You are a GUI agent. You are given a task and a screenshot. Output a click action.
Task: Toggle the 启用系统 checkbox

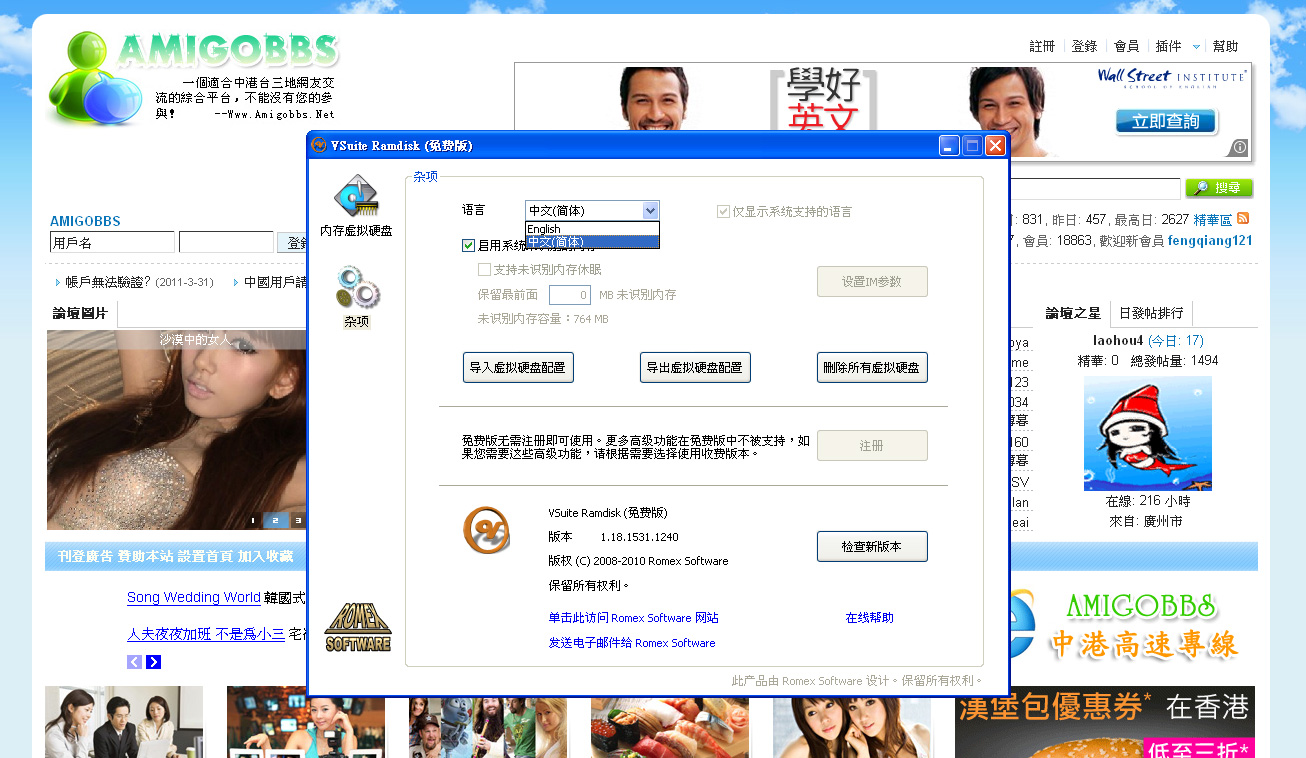point(468,245)
